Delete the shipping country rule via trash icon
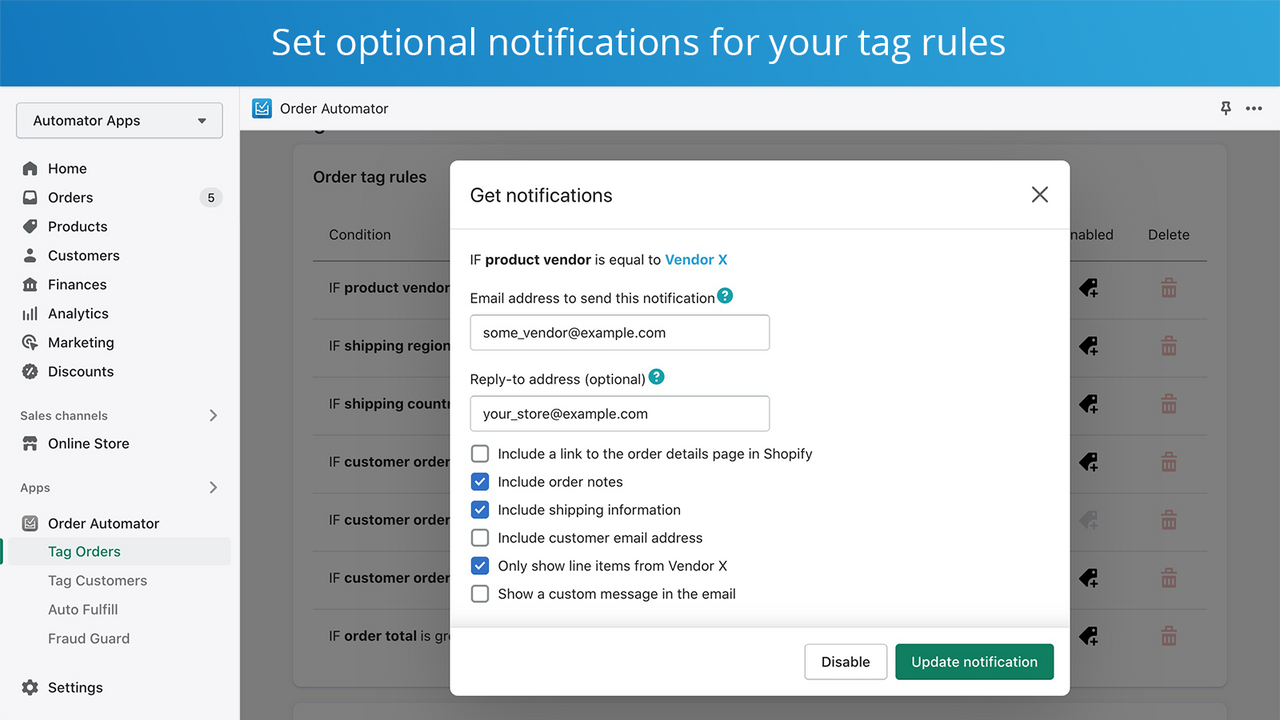1280x720 pixels. [1168, 404]
